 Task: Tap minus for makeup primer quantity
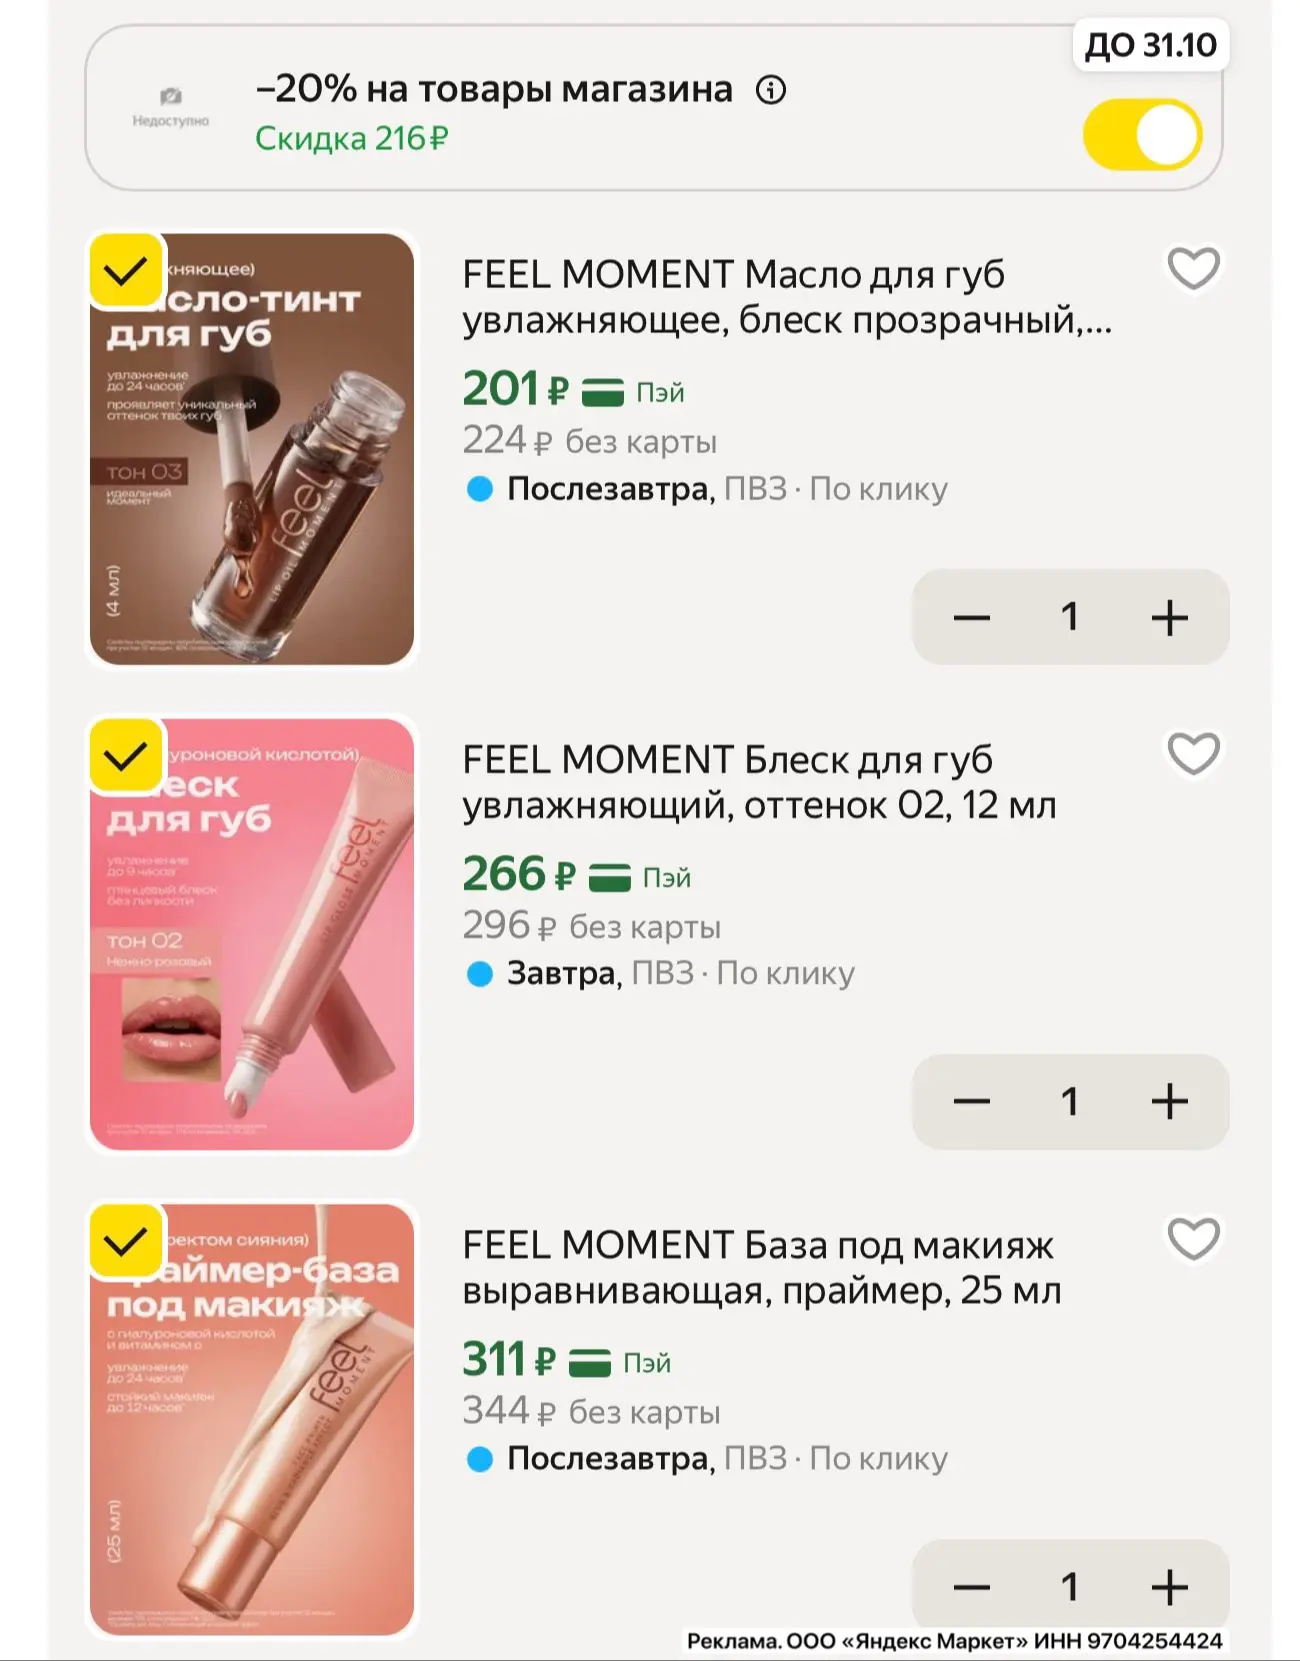tap(971, 1587)
